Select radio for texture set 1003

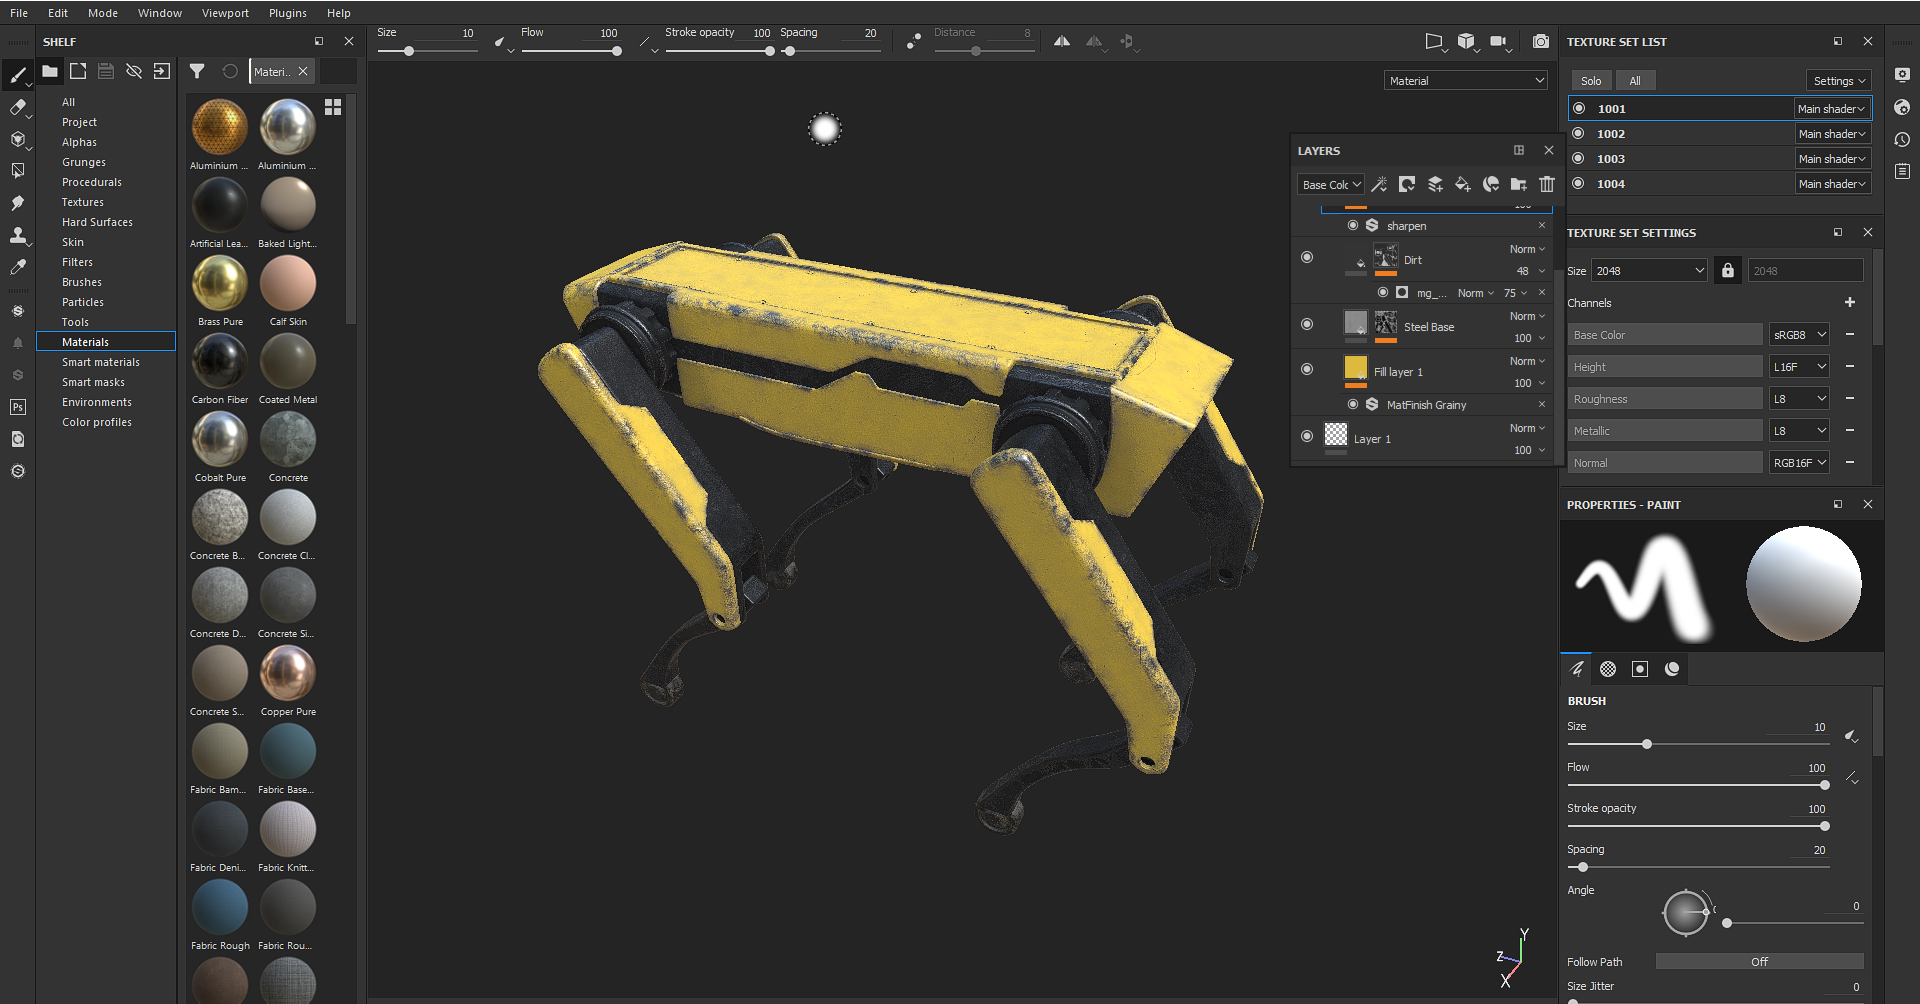tap(1578, 158)
